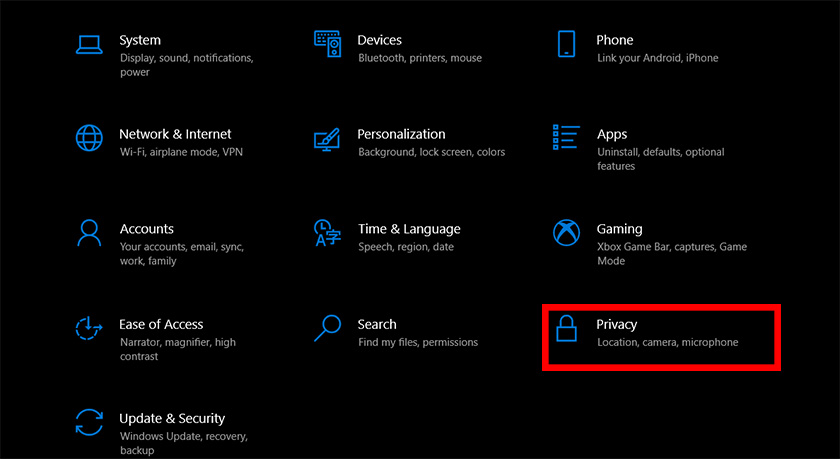Click the Gaming Xbox icon

(566, 233)
